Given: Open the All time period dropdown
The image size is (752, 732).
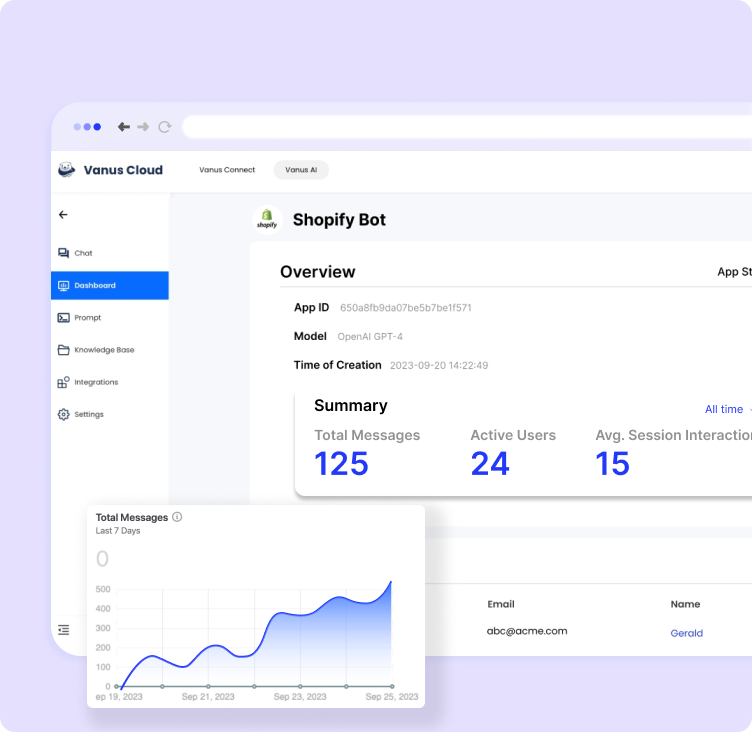Looking at the screenshot, I should (728, 409).
